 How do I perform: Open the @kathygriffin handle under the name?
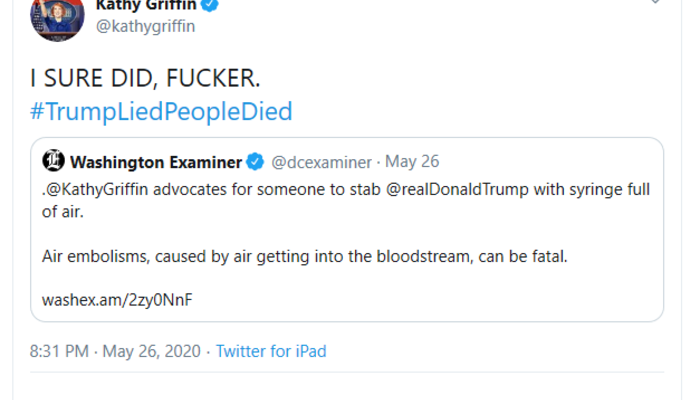point(145,27)
